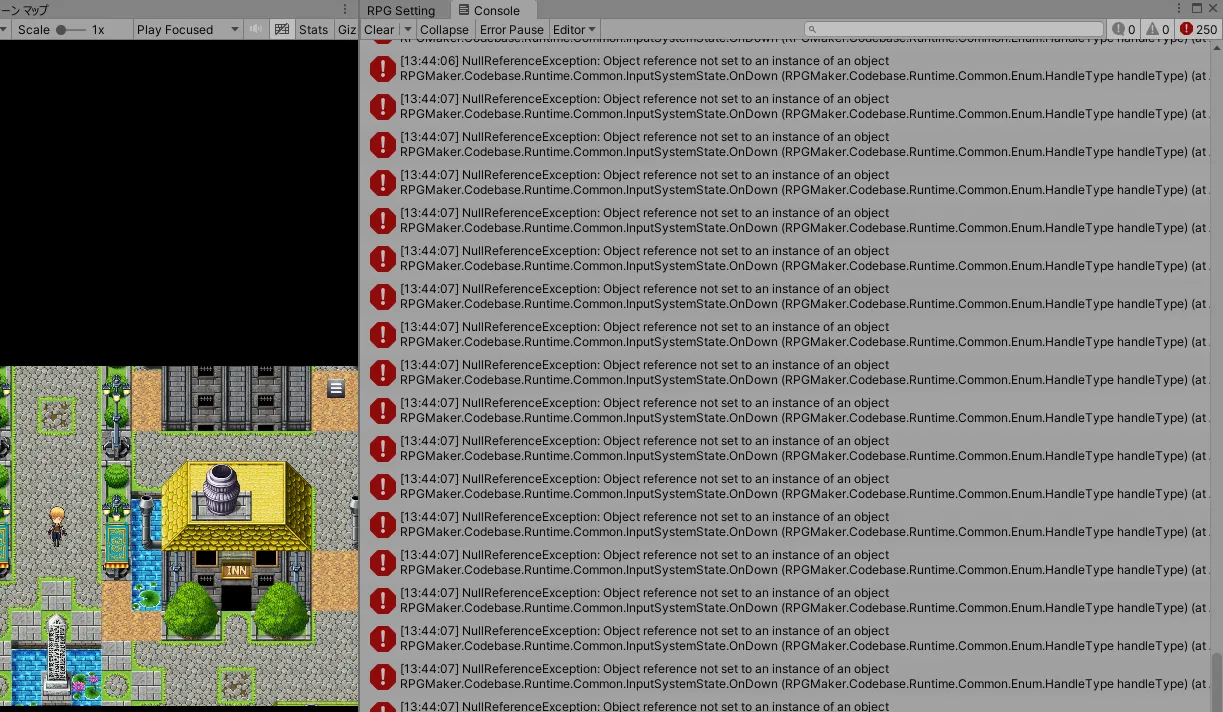Open the Play Focused dropdown

tap(187, 29)
